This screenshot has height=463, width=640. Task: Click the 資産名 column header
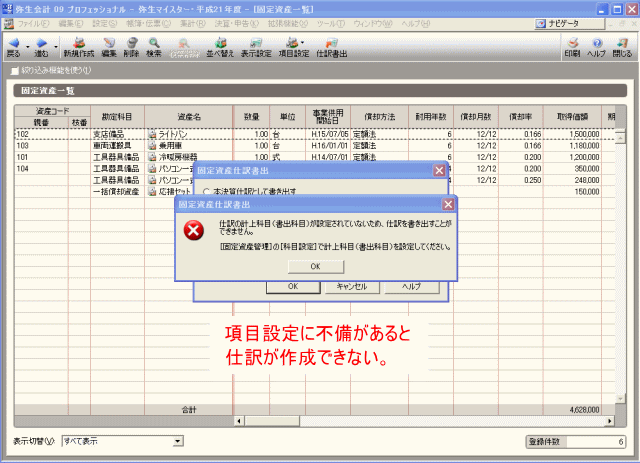point(189,117)
